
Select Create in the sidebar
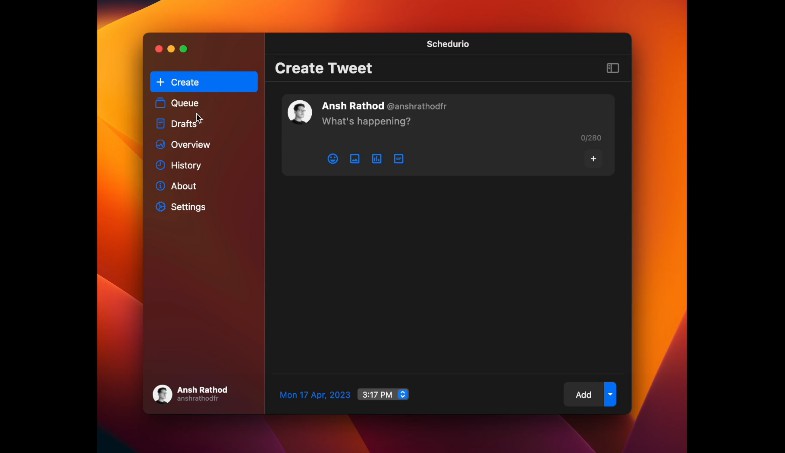pyautogui.click(x=204, y=82)
